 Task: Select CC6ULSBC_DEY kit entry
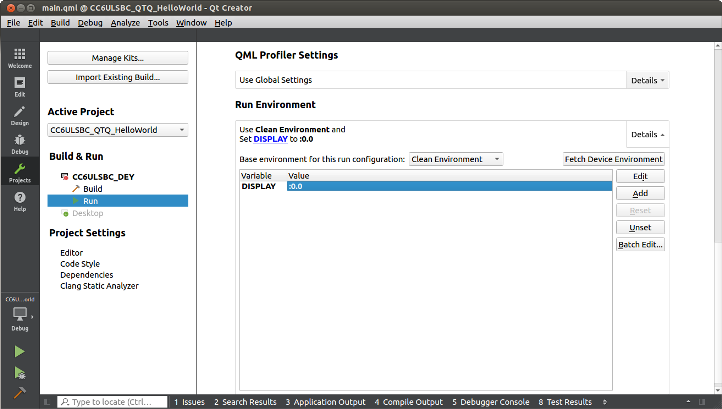[103, 177]
